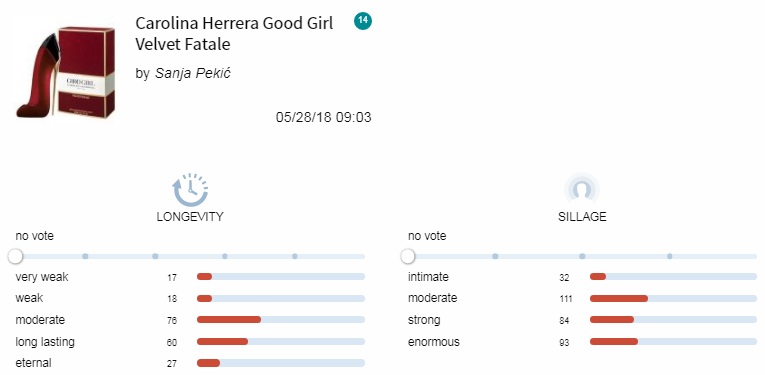Select the long lasting longevity bar
Image resolution: width=765 pixels, height=375 pixels.
[x=281, y=341]
